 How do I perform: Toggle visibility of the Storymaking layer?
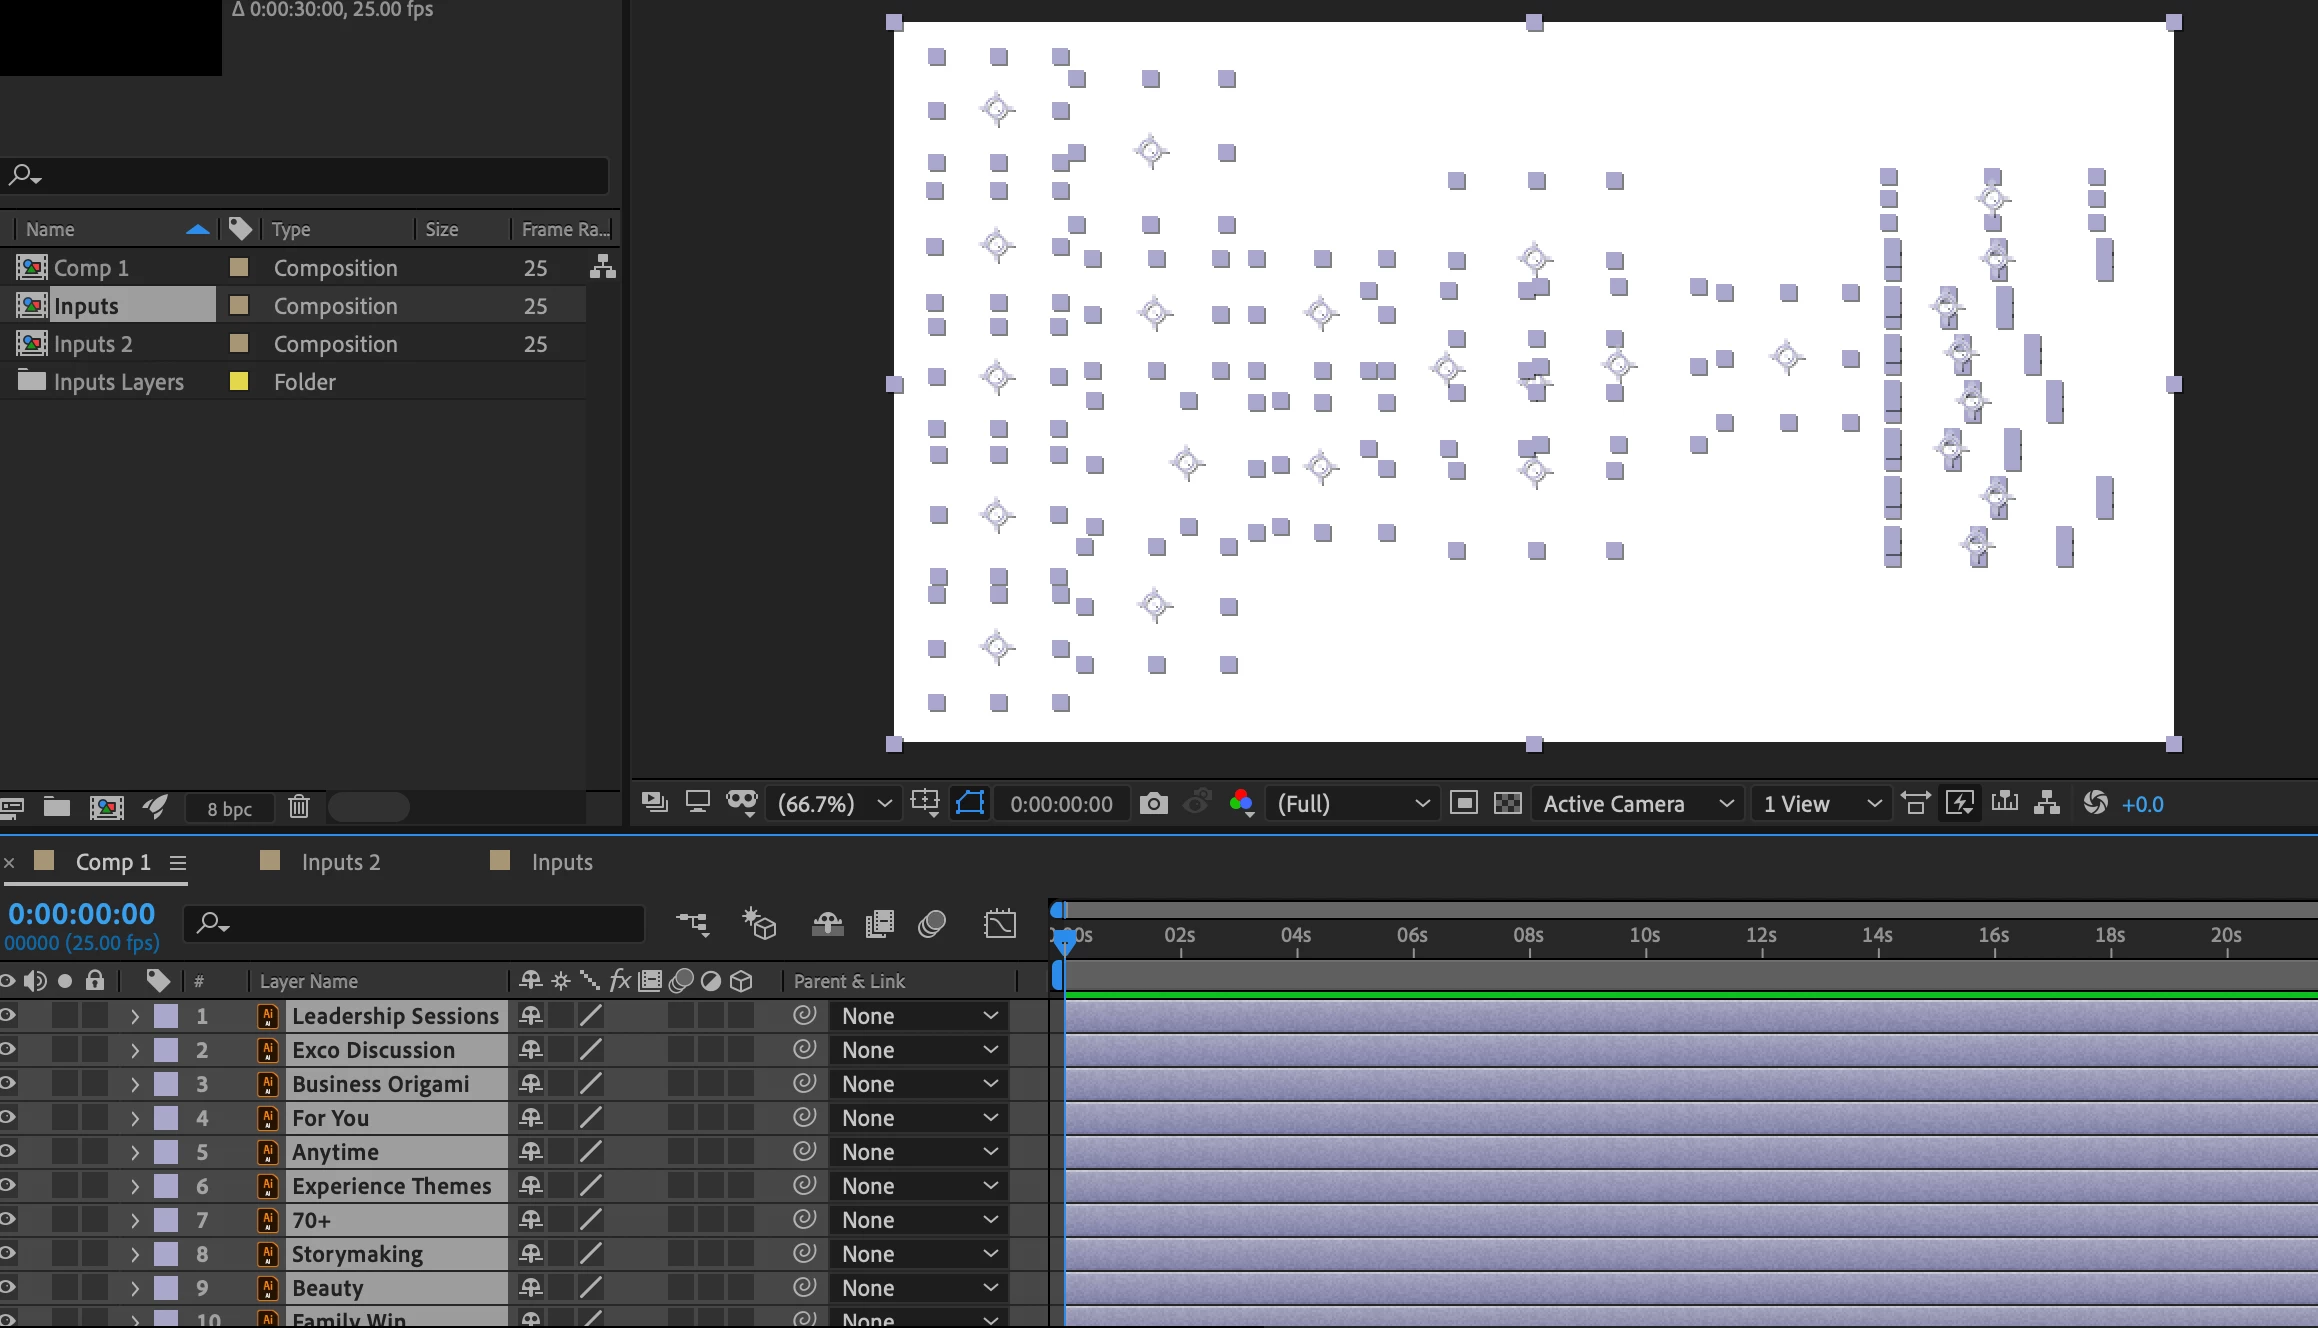click(8, 1254)
